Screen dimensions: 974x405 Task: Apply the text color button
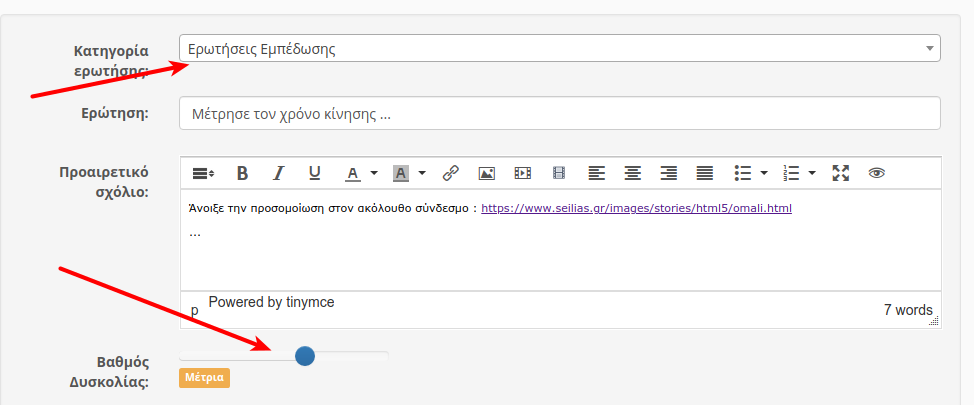coord(353,173)
